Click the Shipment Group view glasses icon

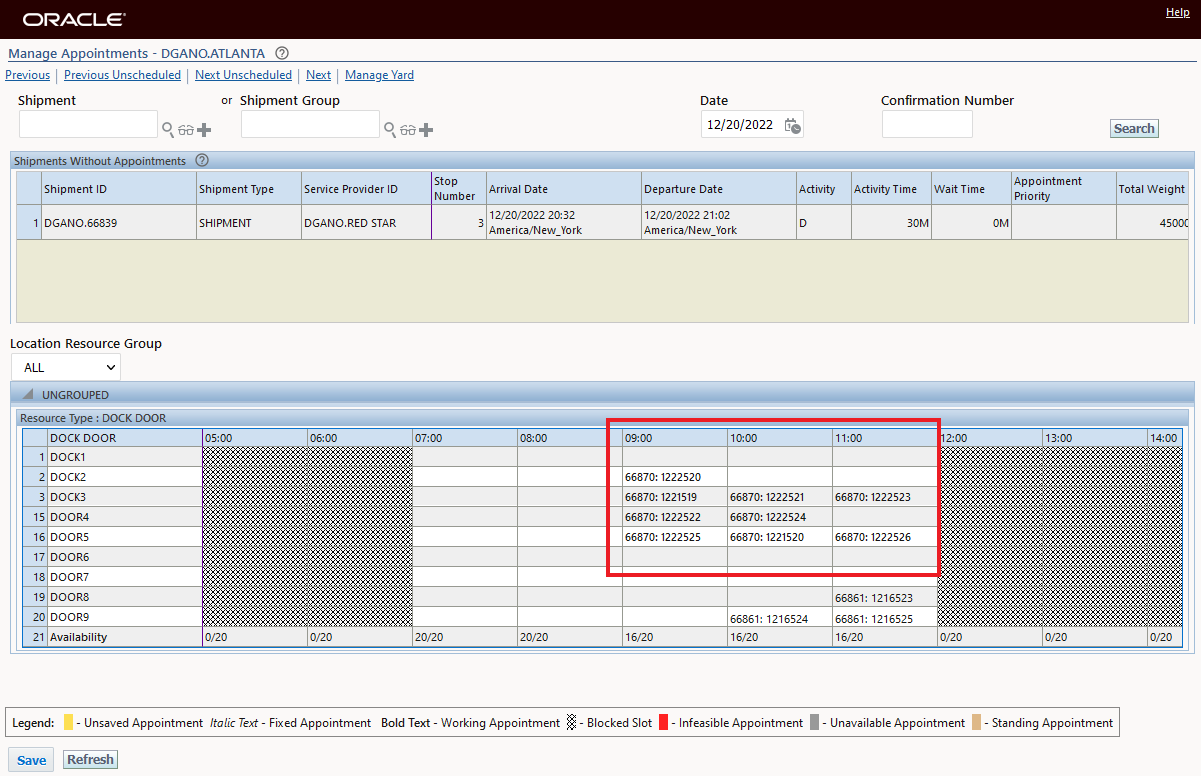[x=407, y=130]
